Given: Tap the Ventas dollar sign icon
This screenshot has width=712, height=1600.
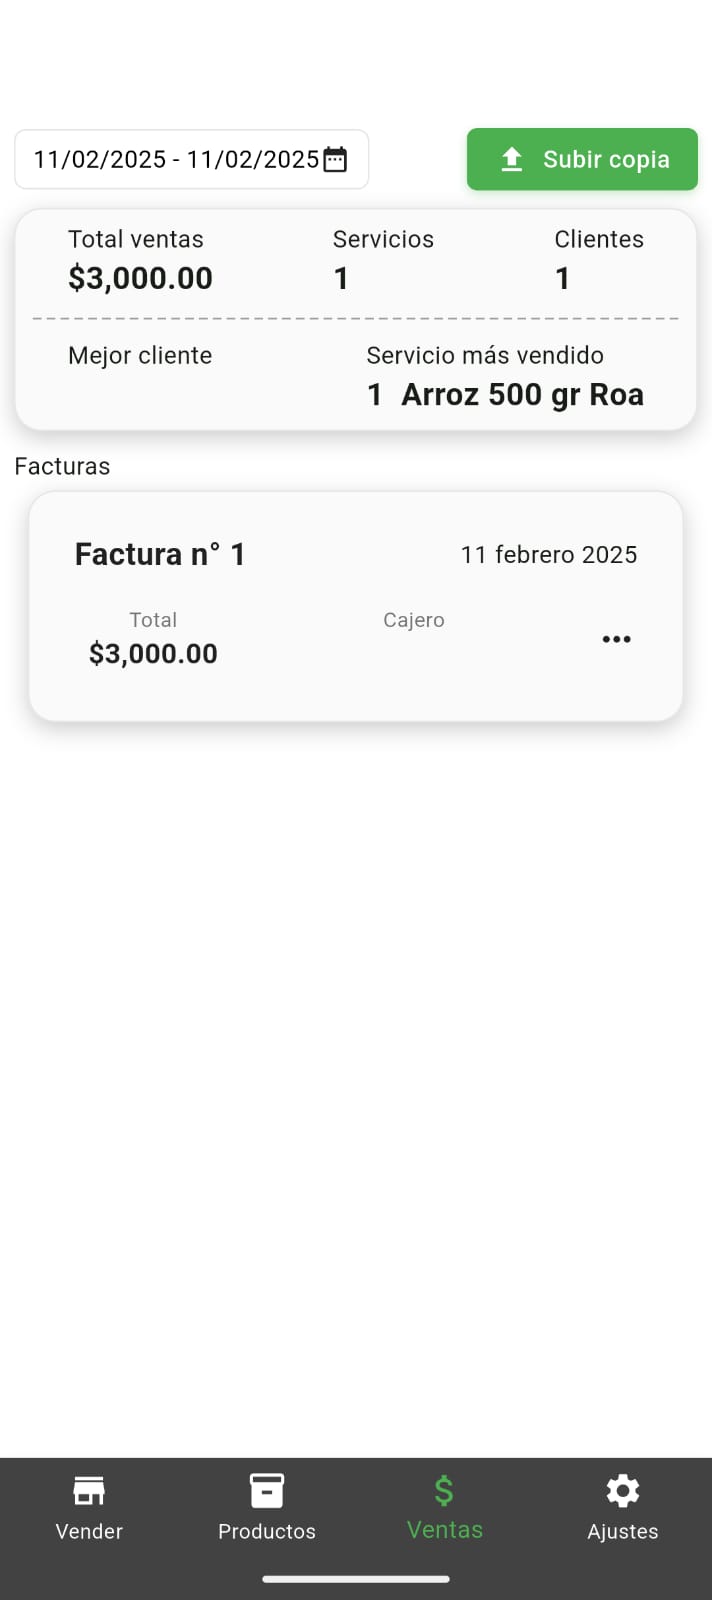Looking at the screenshot, I should 444,1491.
